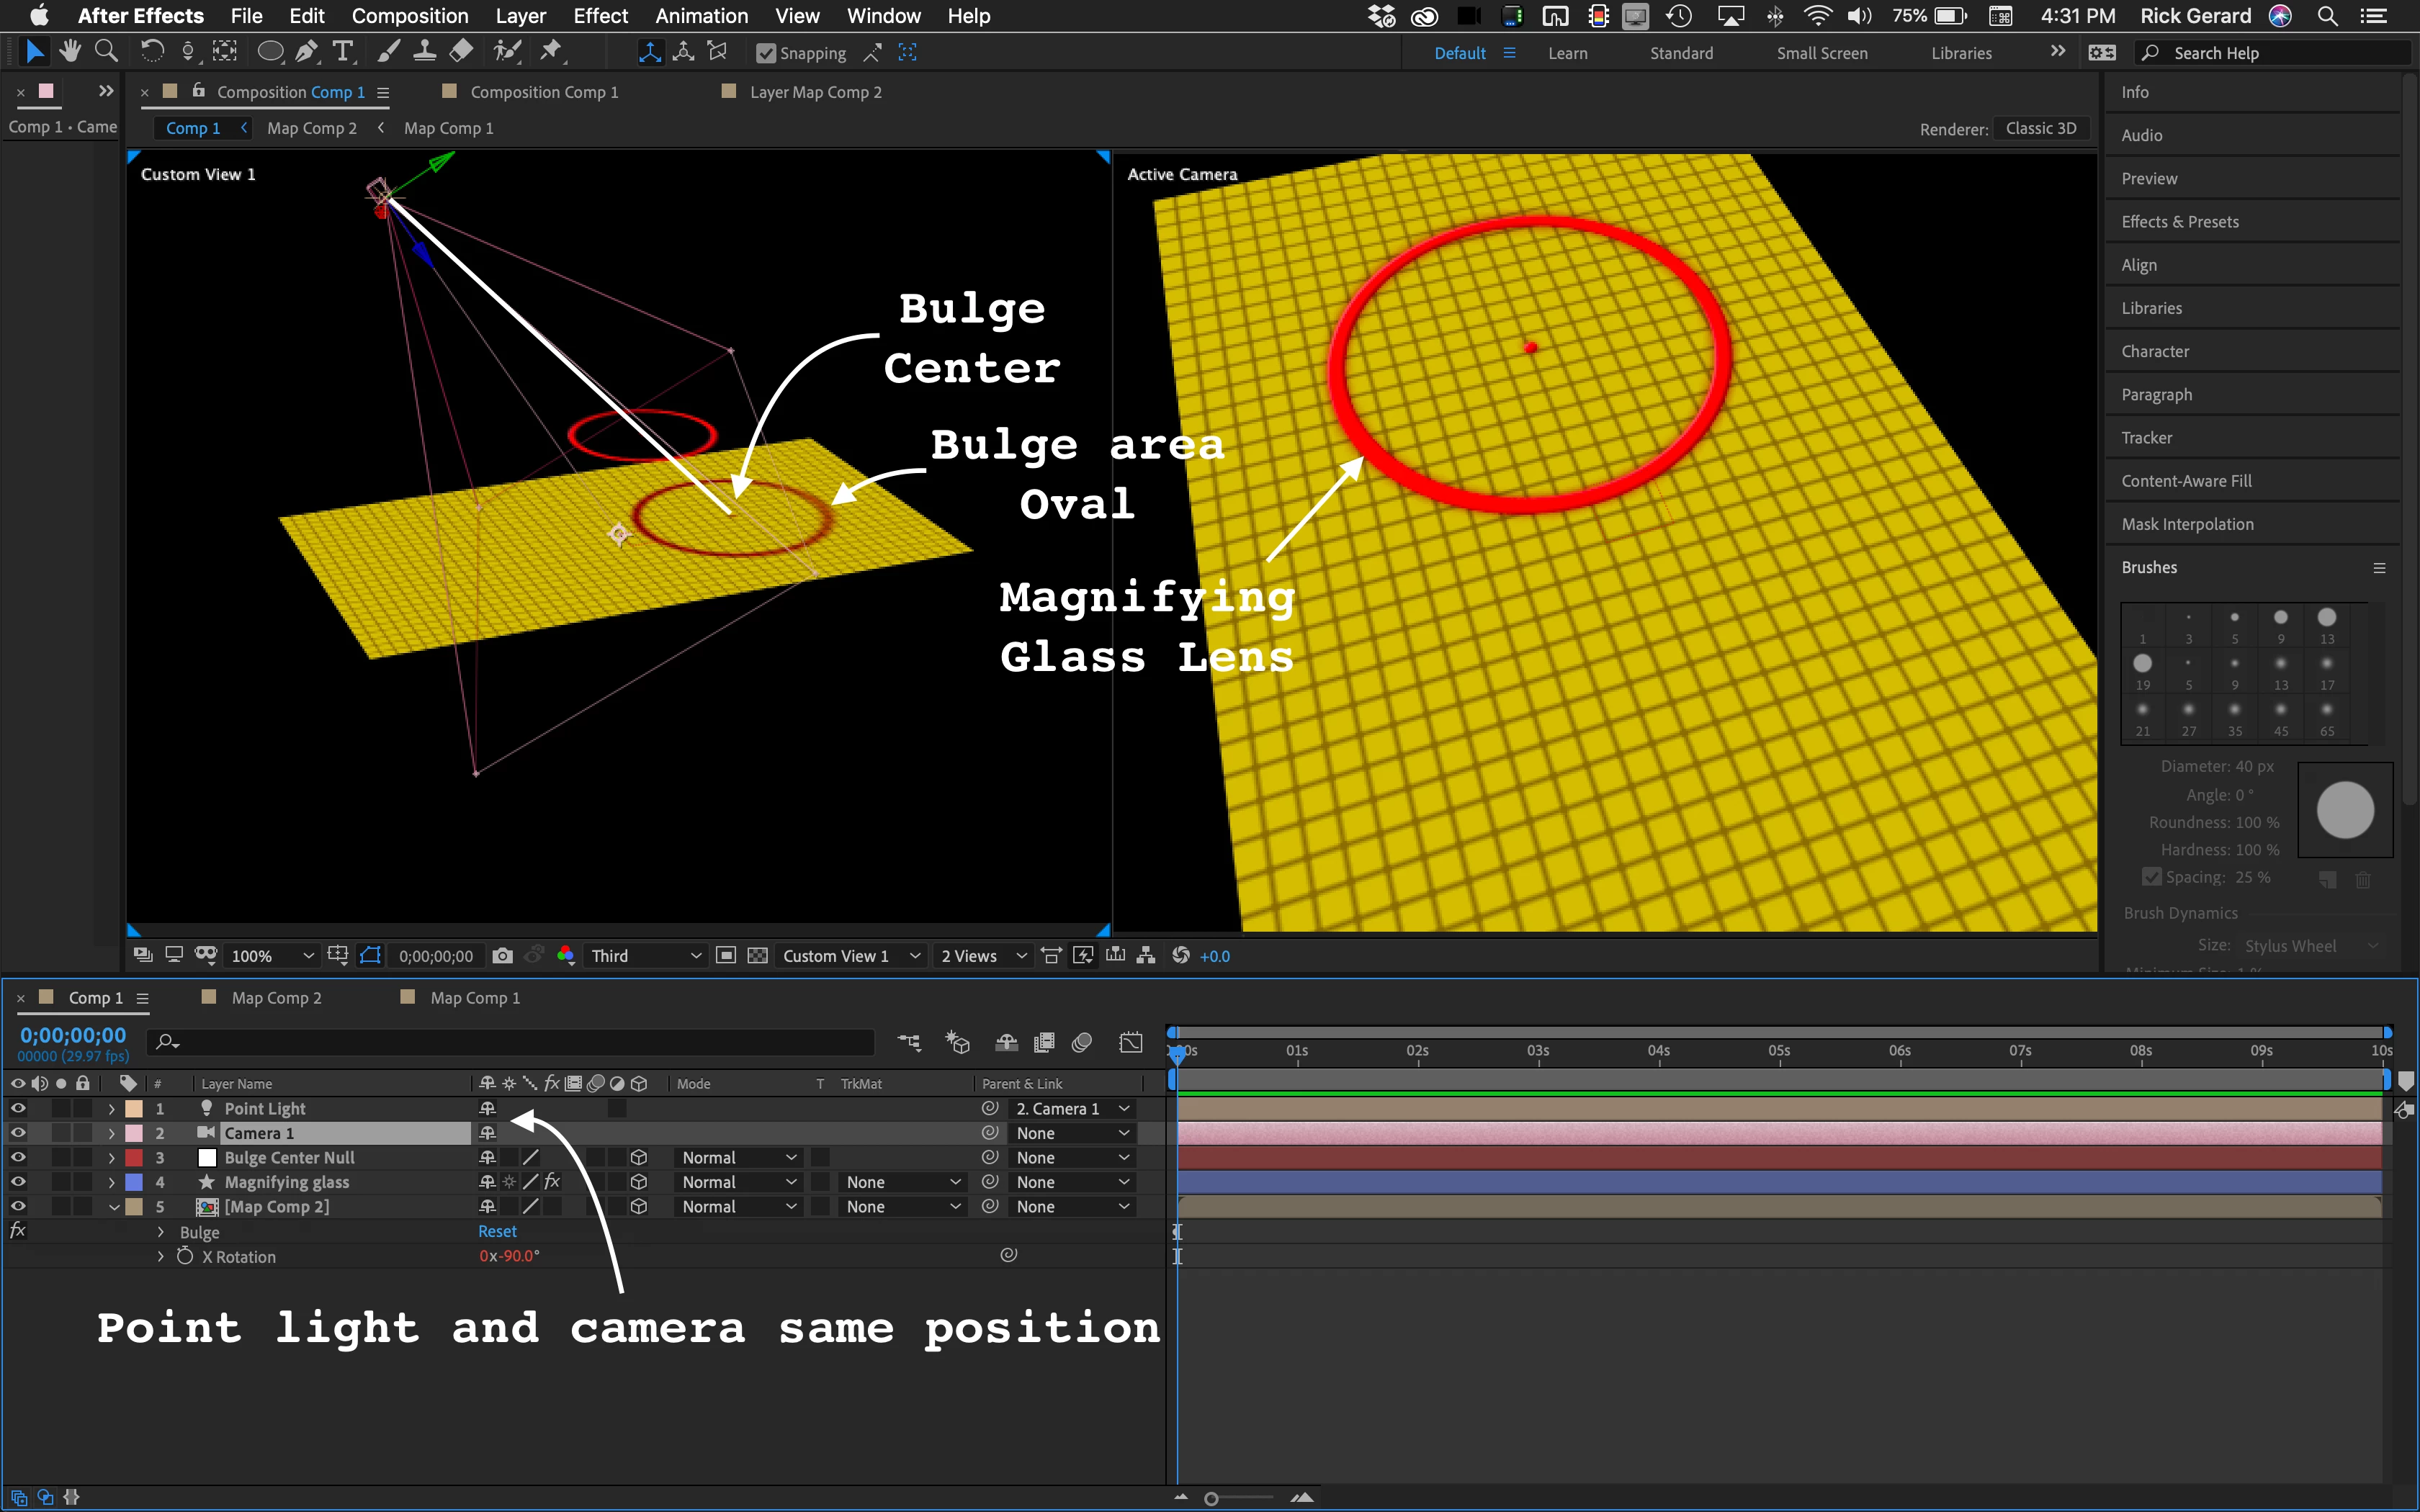Click the Camera 1 pink label swatch
Image resolution: width=2420 pixels, height=1512 pixels.
click(x=134, y=1133)
